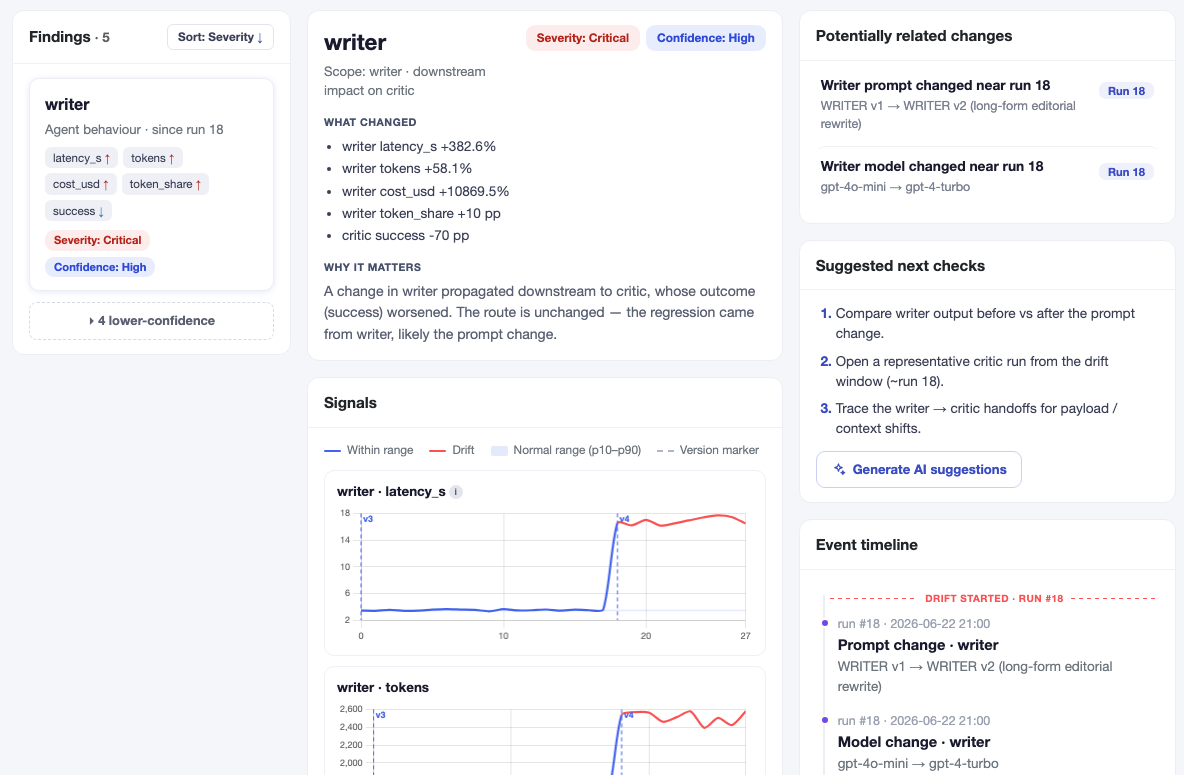Click the v3 marker on tokens chart

(x=381, y=715)
